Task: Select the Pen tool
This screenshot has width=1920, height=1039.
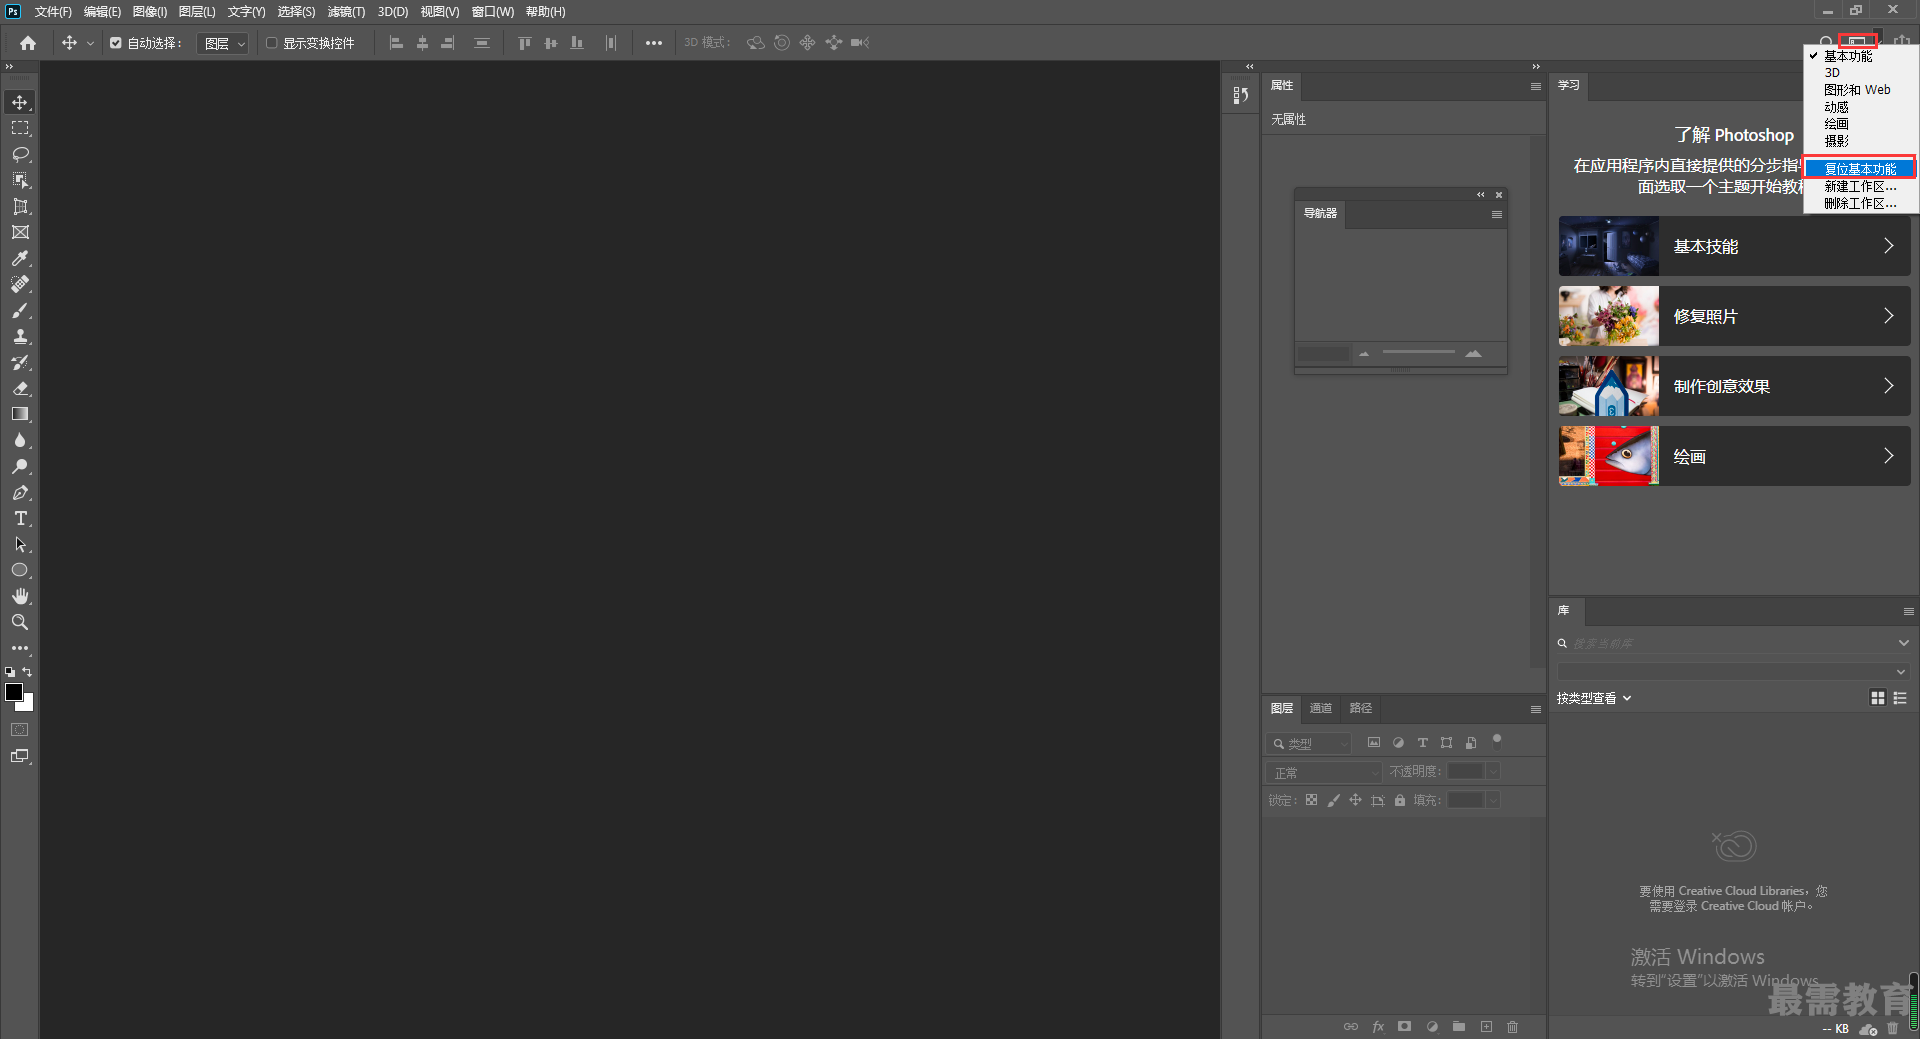Action: click(x=20, y=492)
